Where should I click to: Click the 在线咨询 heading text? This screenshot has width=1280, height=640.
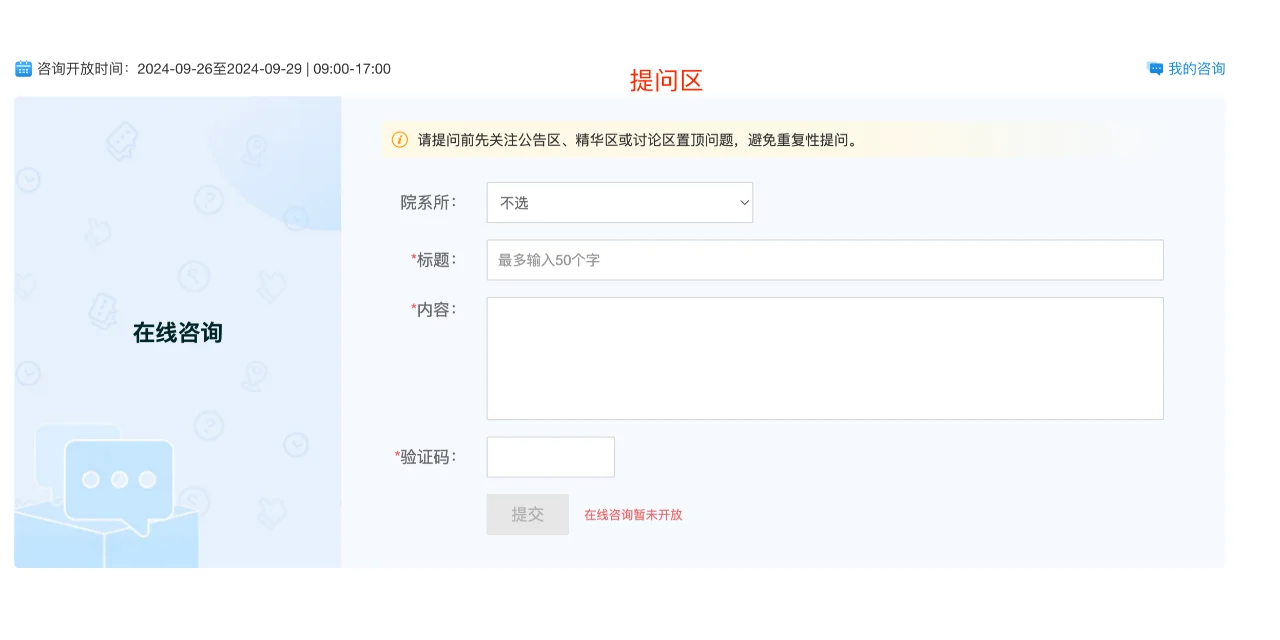(177, 332)
